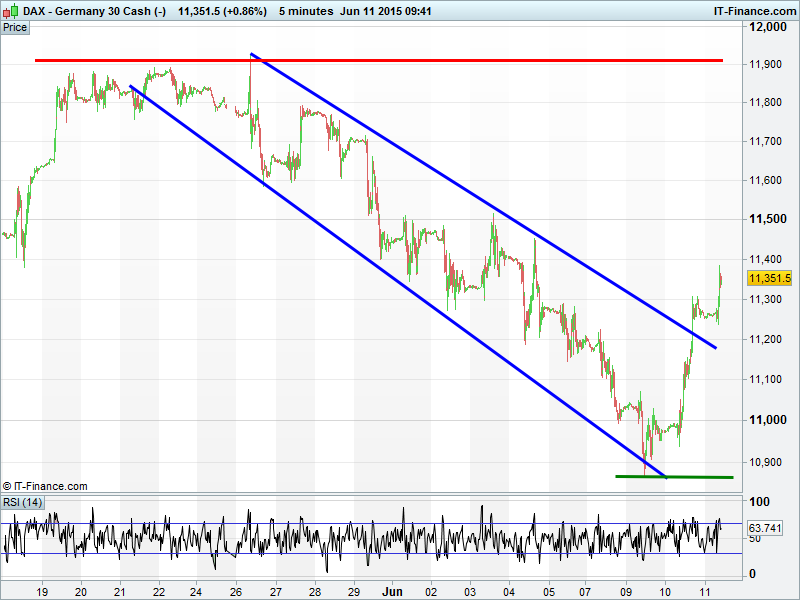Select the lower blue channel trendline
Screen dimensions: 800x600
(x=400, y=281)
